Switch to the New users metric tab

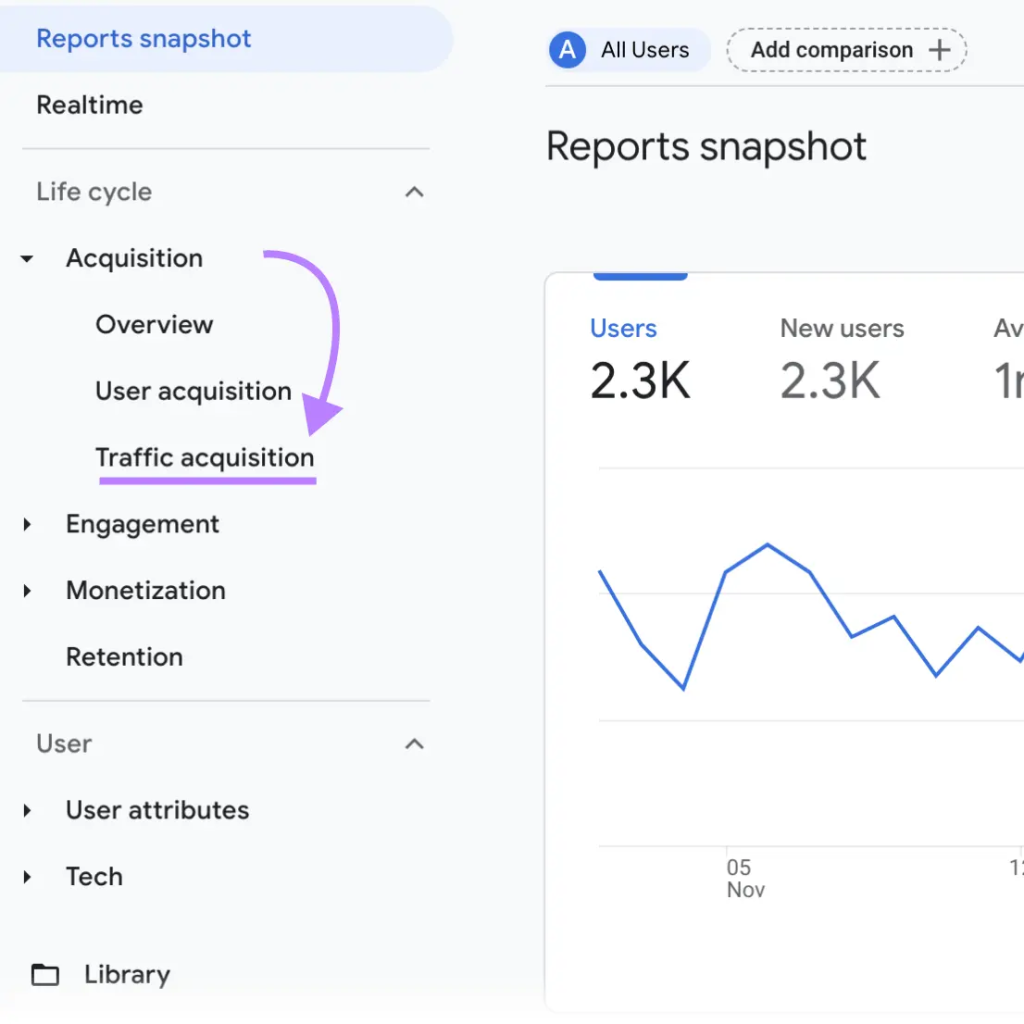click(x=841, y=328)
